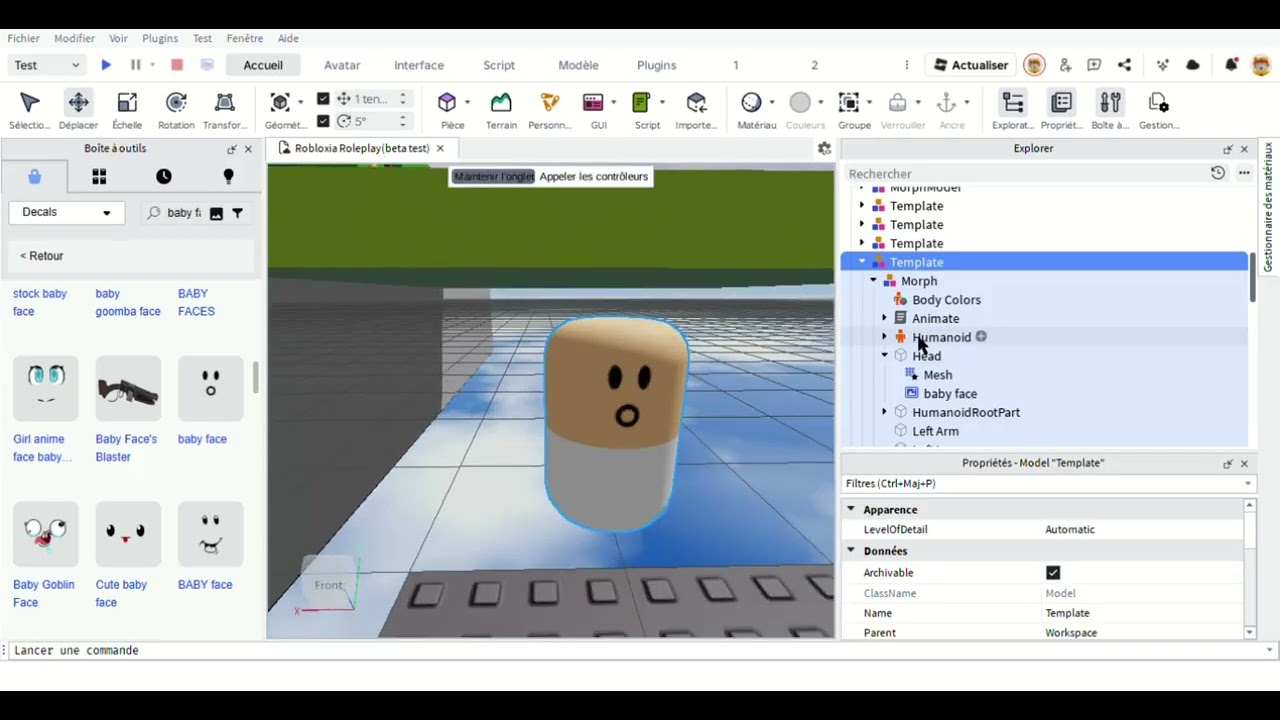Expand the HumanoidRootPart node
The height and width of the screenshot is (720, 1280).
[884, 412]
